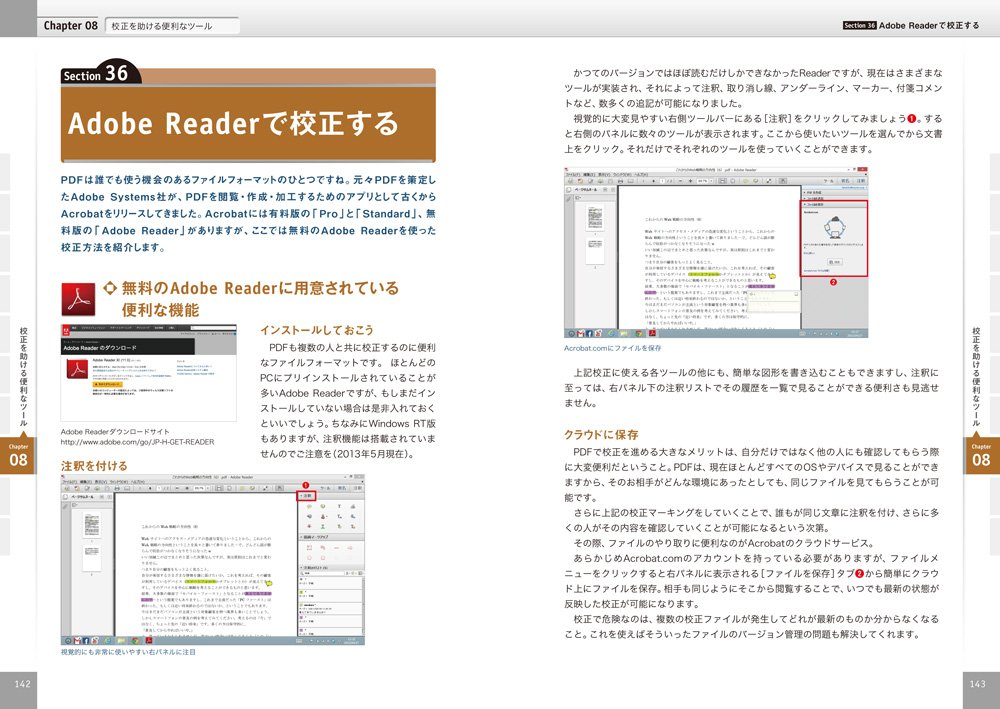Expand the 注釈 panel header in left screenshot

click(x=307, y=496)
